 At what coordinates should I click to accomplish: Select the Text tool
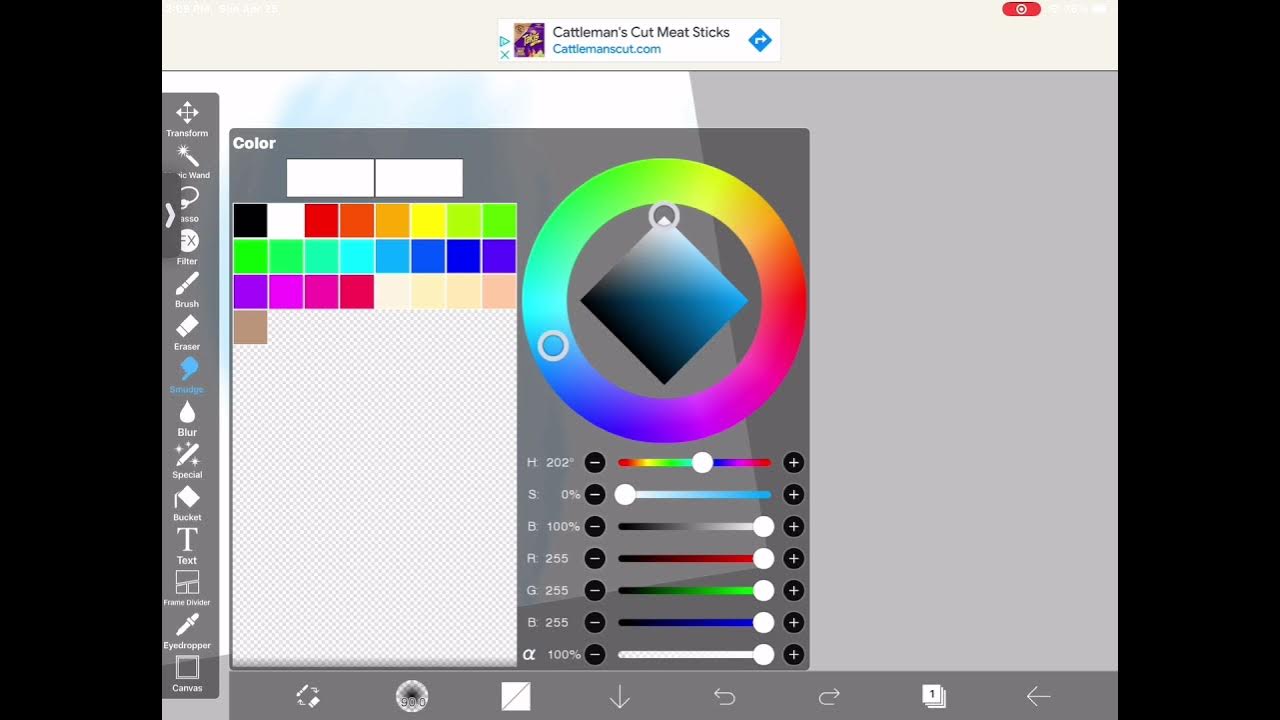pos(187,546)
